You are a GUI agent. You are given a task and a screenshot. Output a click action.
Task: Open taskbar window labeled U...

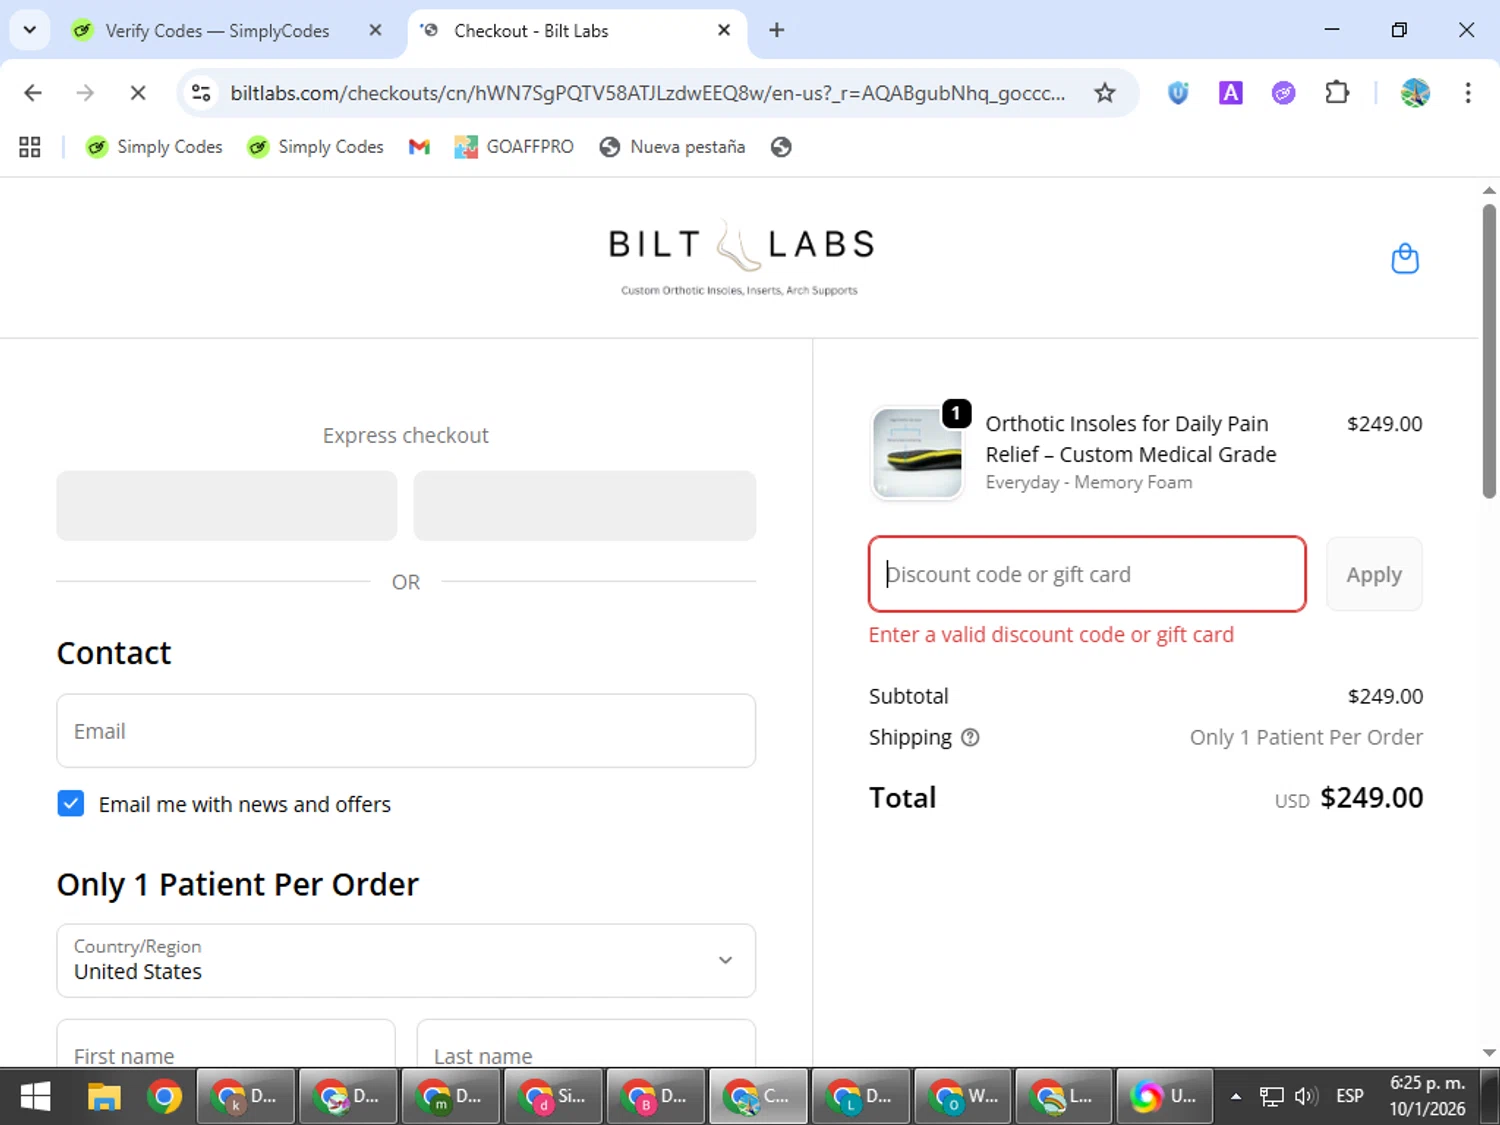pos(1164,1097)
